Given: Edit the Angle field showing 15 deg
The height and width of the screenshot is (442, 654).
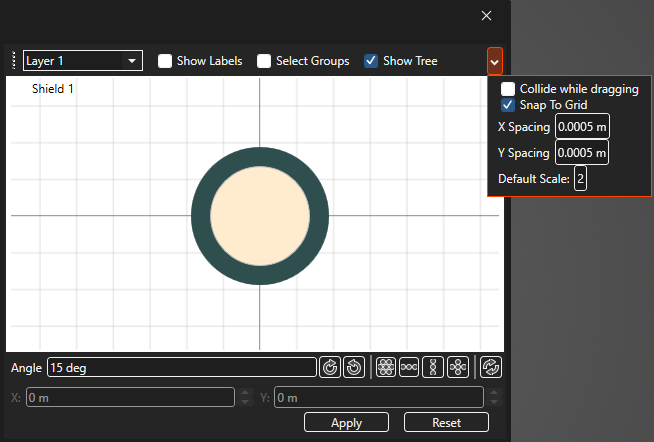Looking at the screenshot, I should coord(182,367).
